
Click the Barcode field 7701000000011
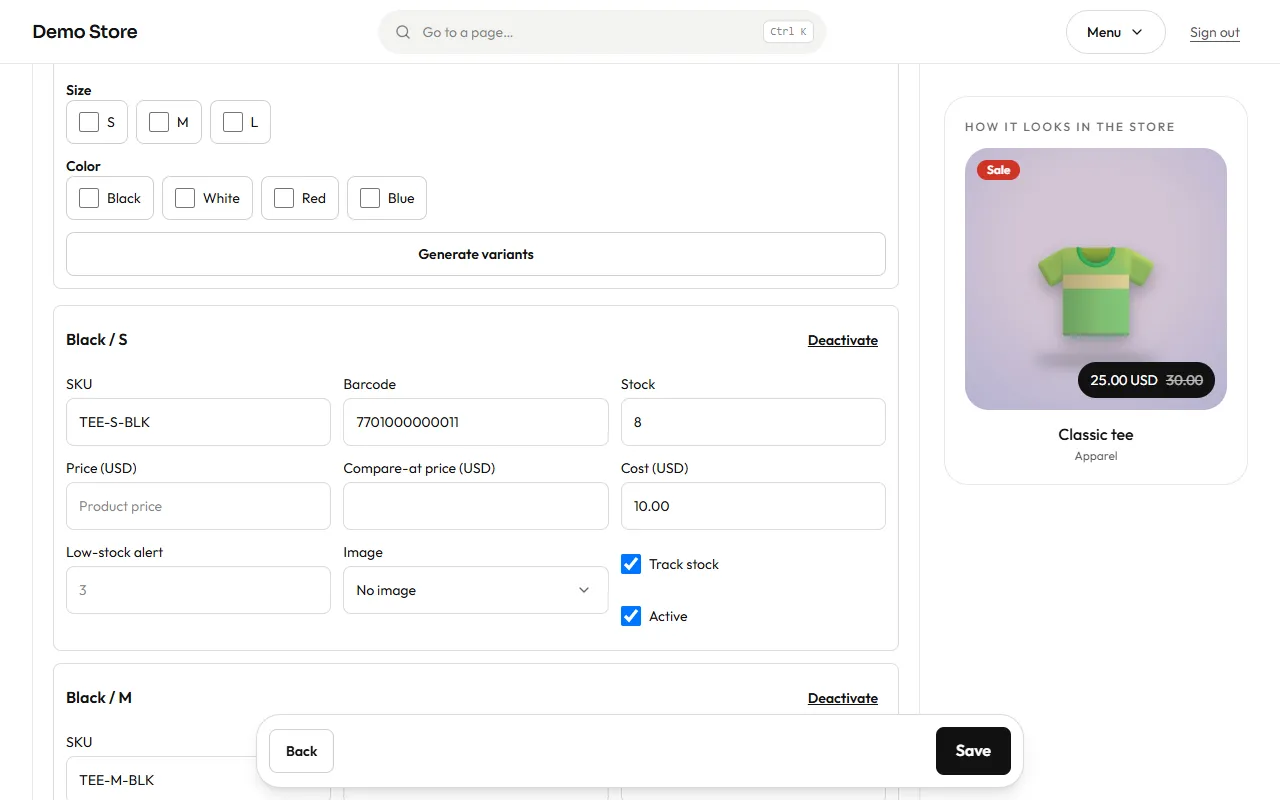[476, 422]
